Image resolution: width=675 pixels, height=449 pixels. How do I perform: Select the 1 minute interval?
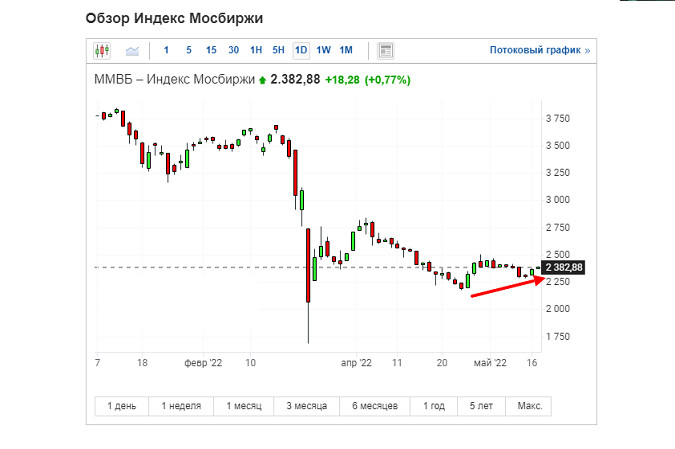pos(166,50)
